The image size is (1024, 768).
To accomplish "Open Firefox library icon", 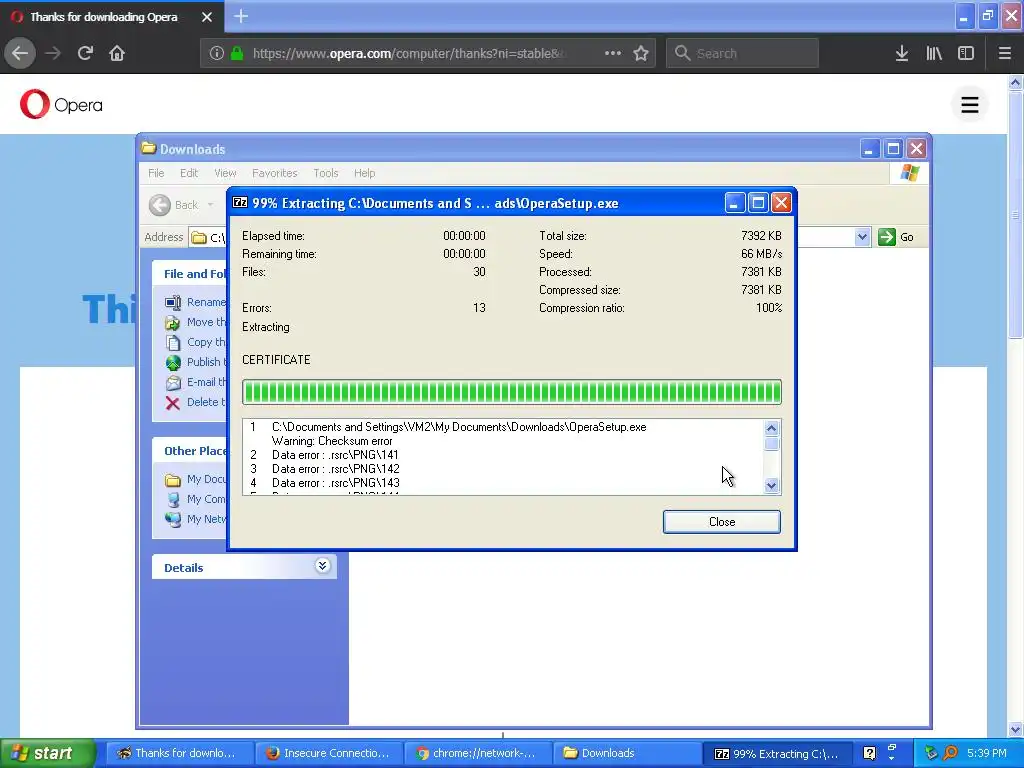I will point(934,53).
